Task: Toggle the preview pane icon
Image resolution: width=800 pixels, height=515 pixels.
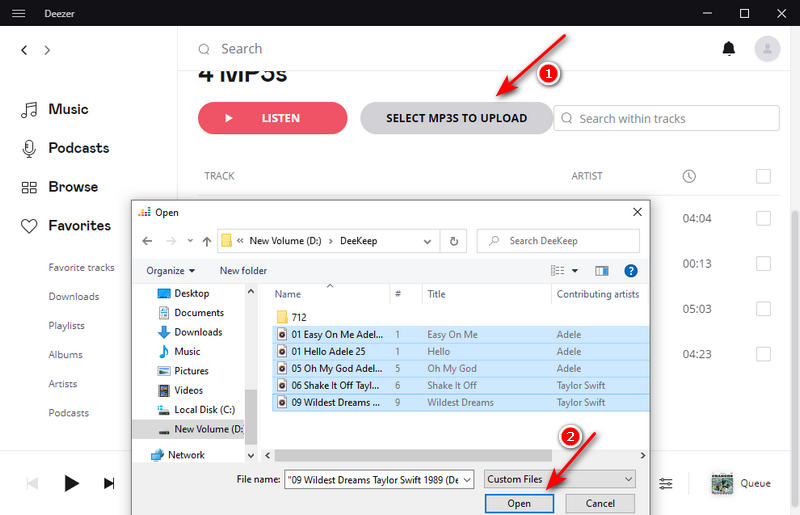Action: (x=602, y=271)
